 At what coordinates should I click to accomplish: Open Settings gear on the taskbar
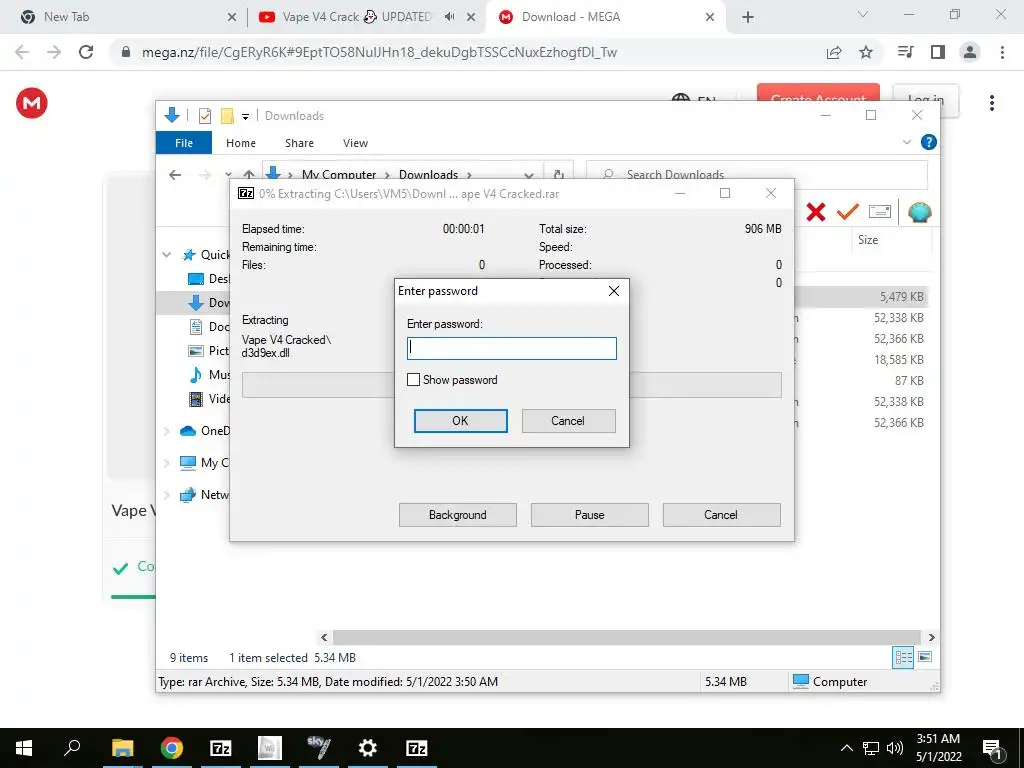368,748
